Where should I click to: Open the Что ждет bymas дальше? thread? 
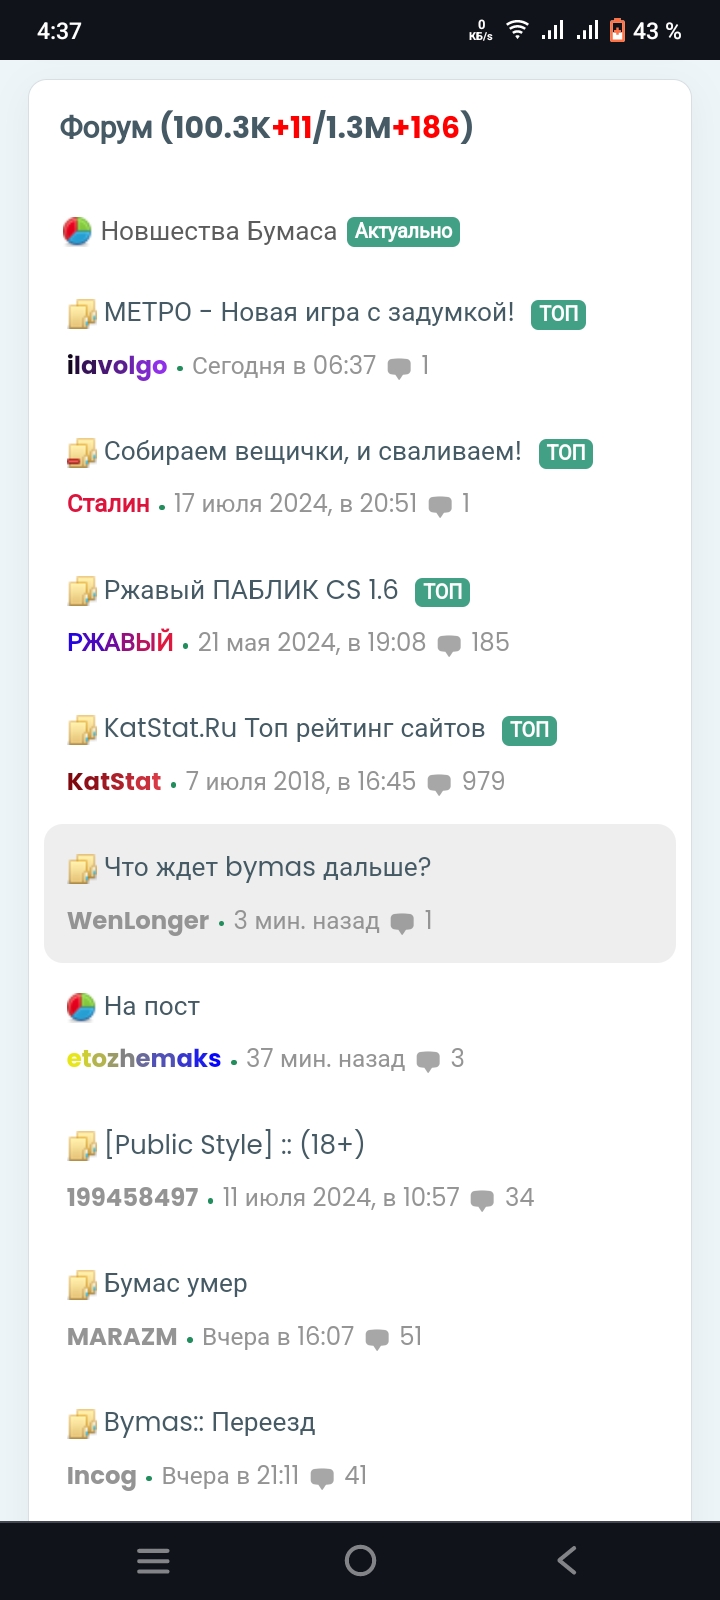coord(267,867)
